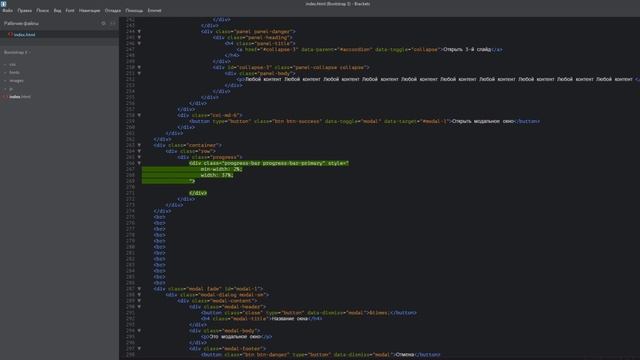Collapse fold arrow beside progress-bar div line
The image size is (640, 360).
(x=139, y=163)
